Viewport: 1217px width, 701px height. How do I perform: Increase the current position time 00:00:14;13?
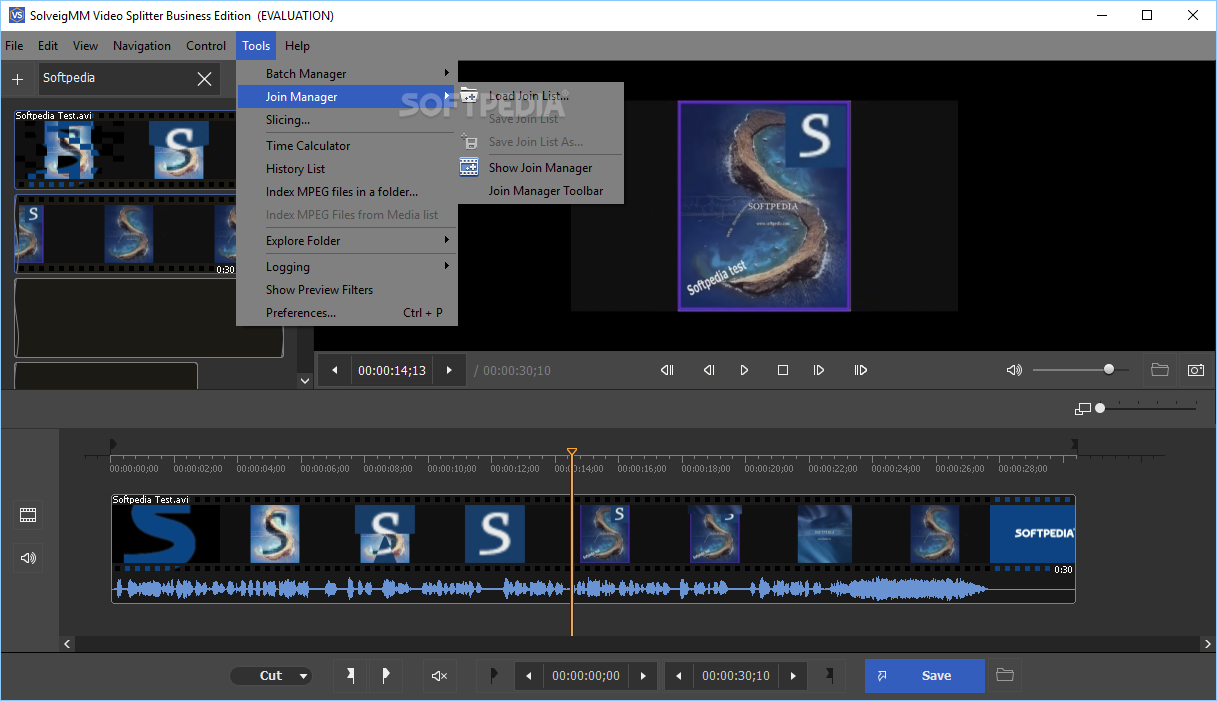click(x=449, y=370)
